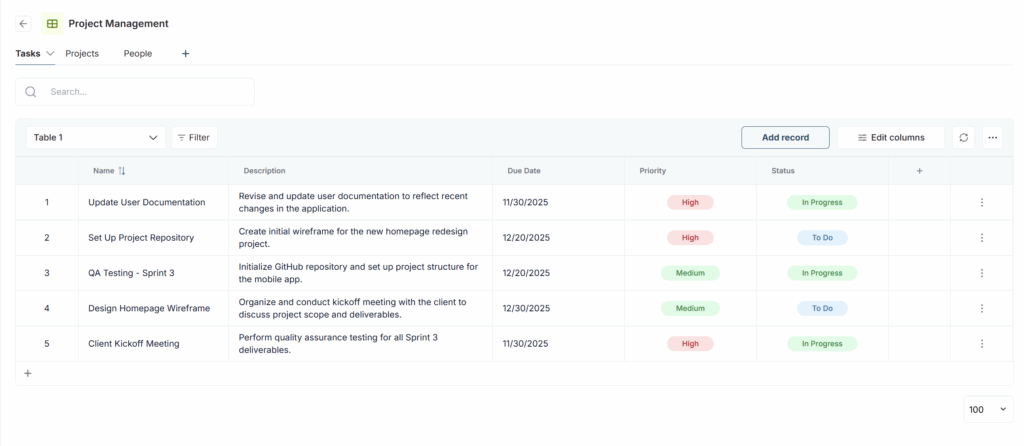This screenshot has height=446, width=1024.
Task: Switch to the People tab
Action: pyautogui.click(x=138, y=54)
